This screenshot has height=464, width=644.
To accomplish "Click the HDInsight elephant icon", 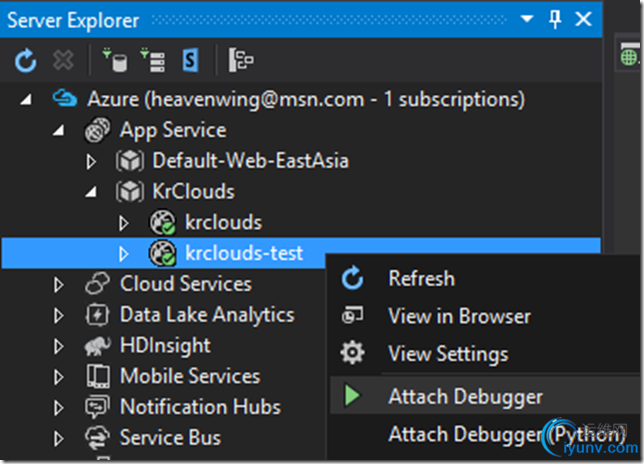I will pyautogui.click(x=97, y=345).
